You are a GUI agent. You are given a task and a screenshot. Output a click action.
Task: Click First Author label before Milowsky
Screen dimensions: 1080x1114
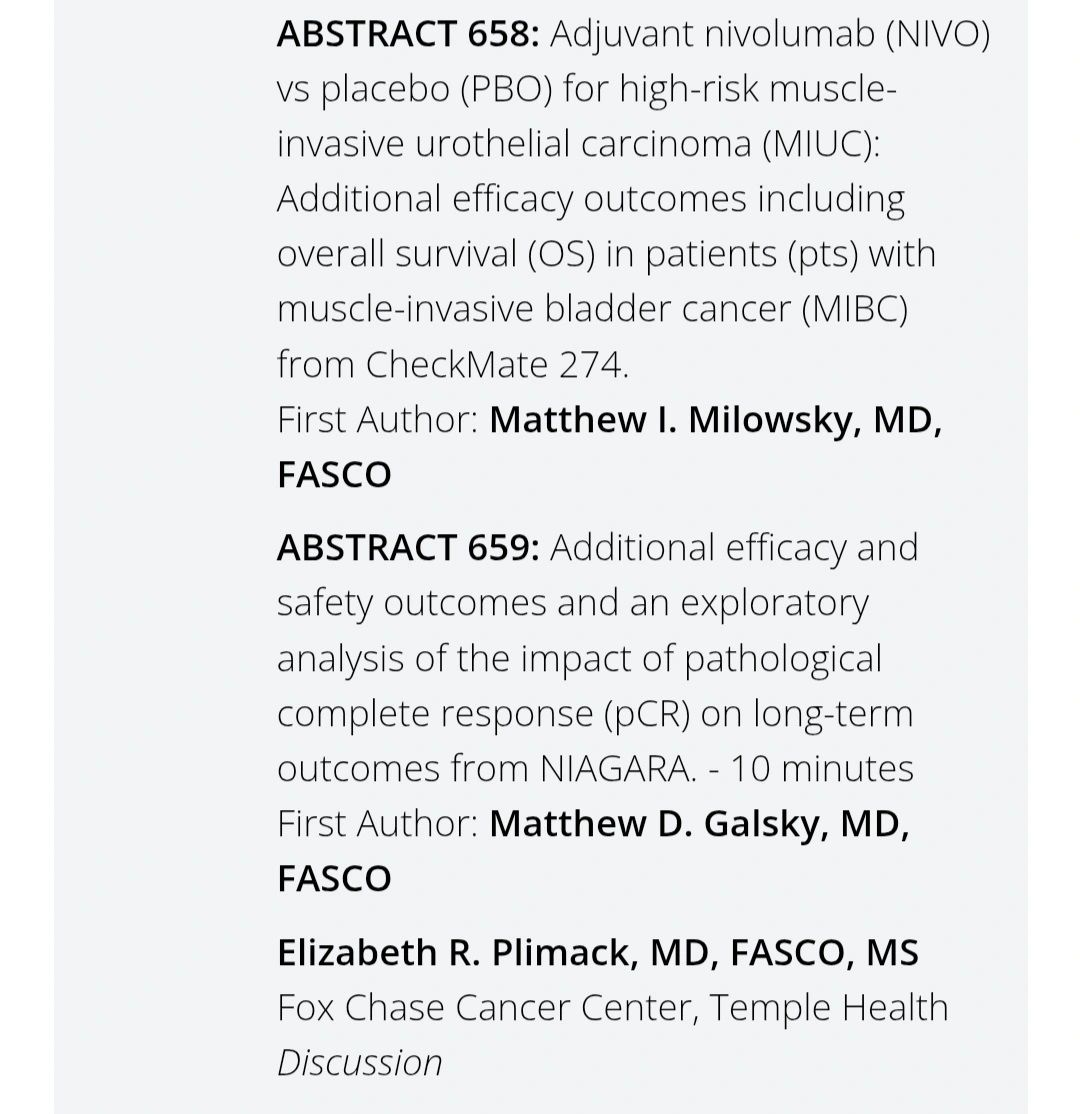coord(378,420)
